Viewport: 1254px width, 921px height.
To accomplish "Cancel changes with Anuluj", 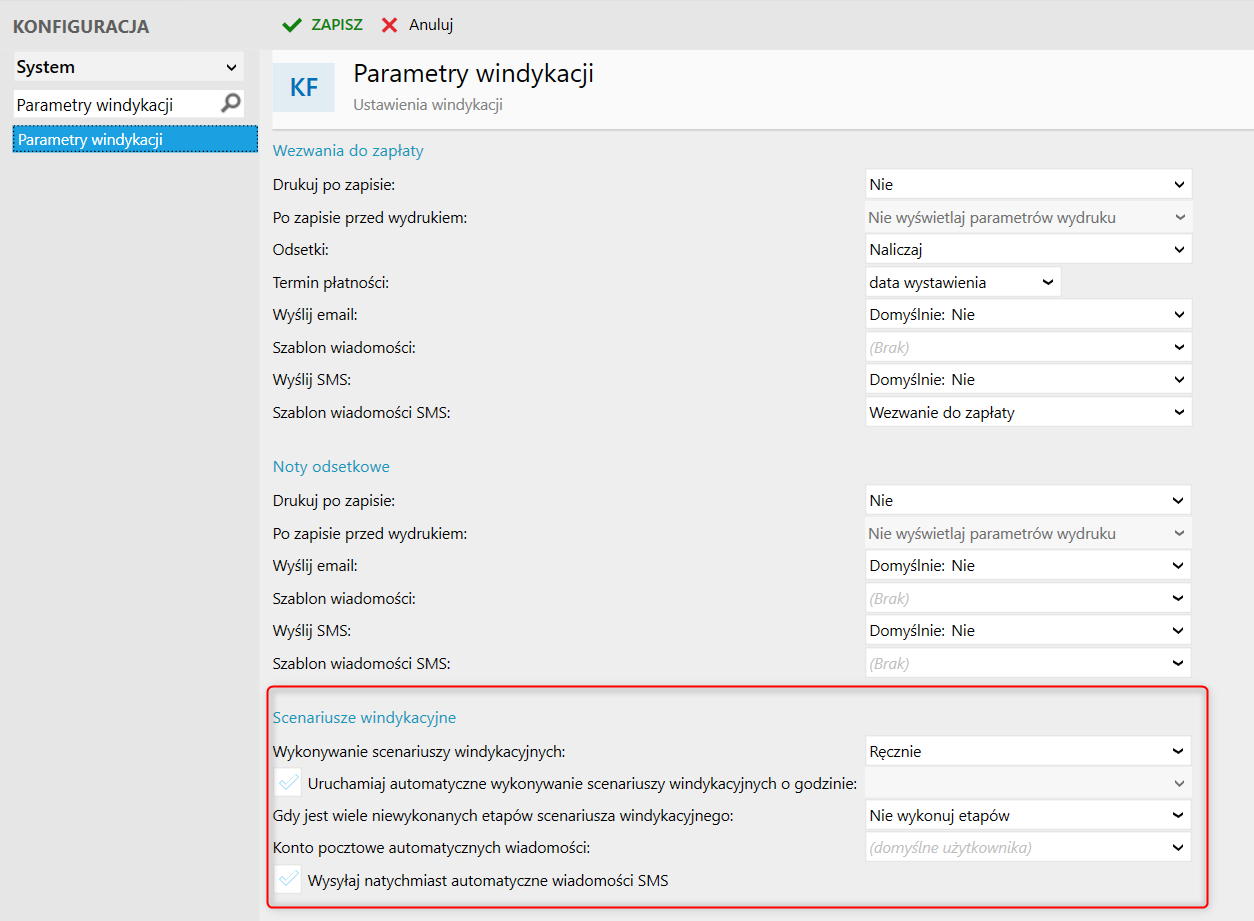I will coord(417,25).
